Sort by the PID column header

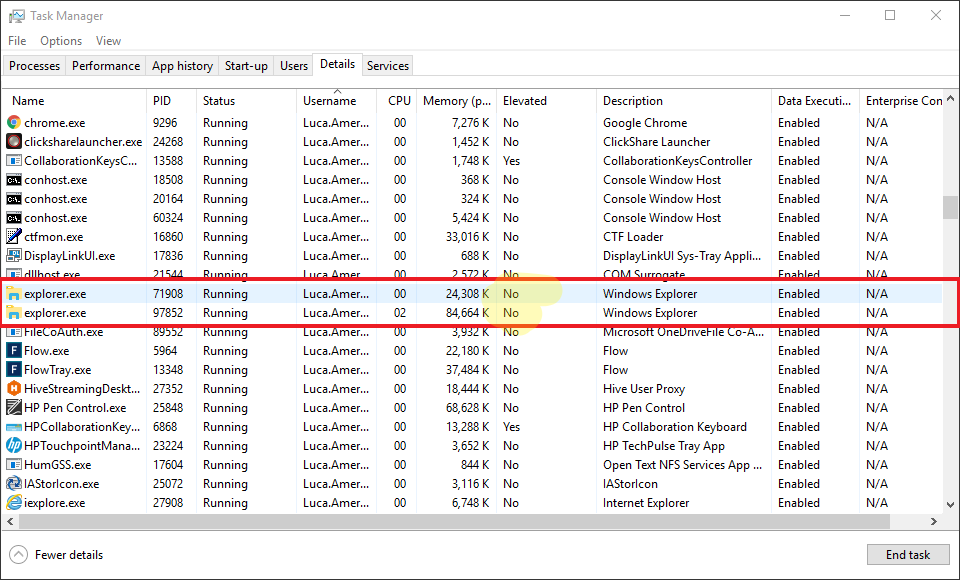click(171, 101)
